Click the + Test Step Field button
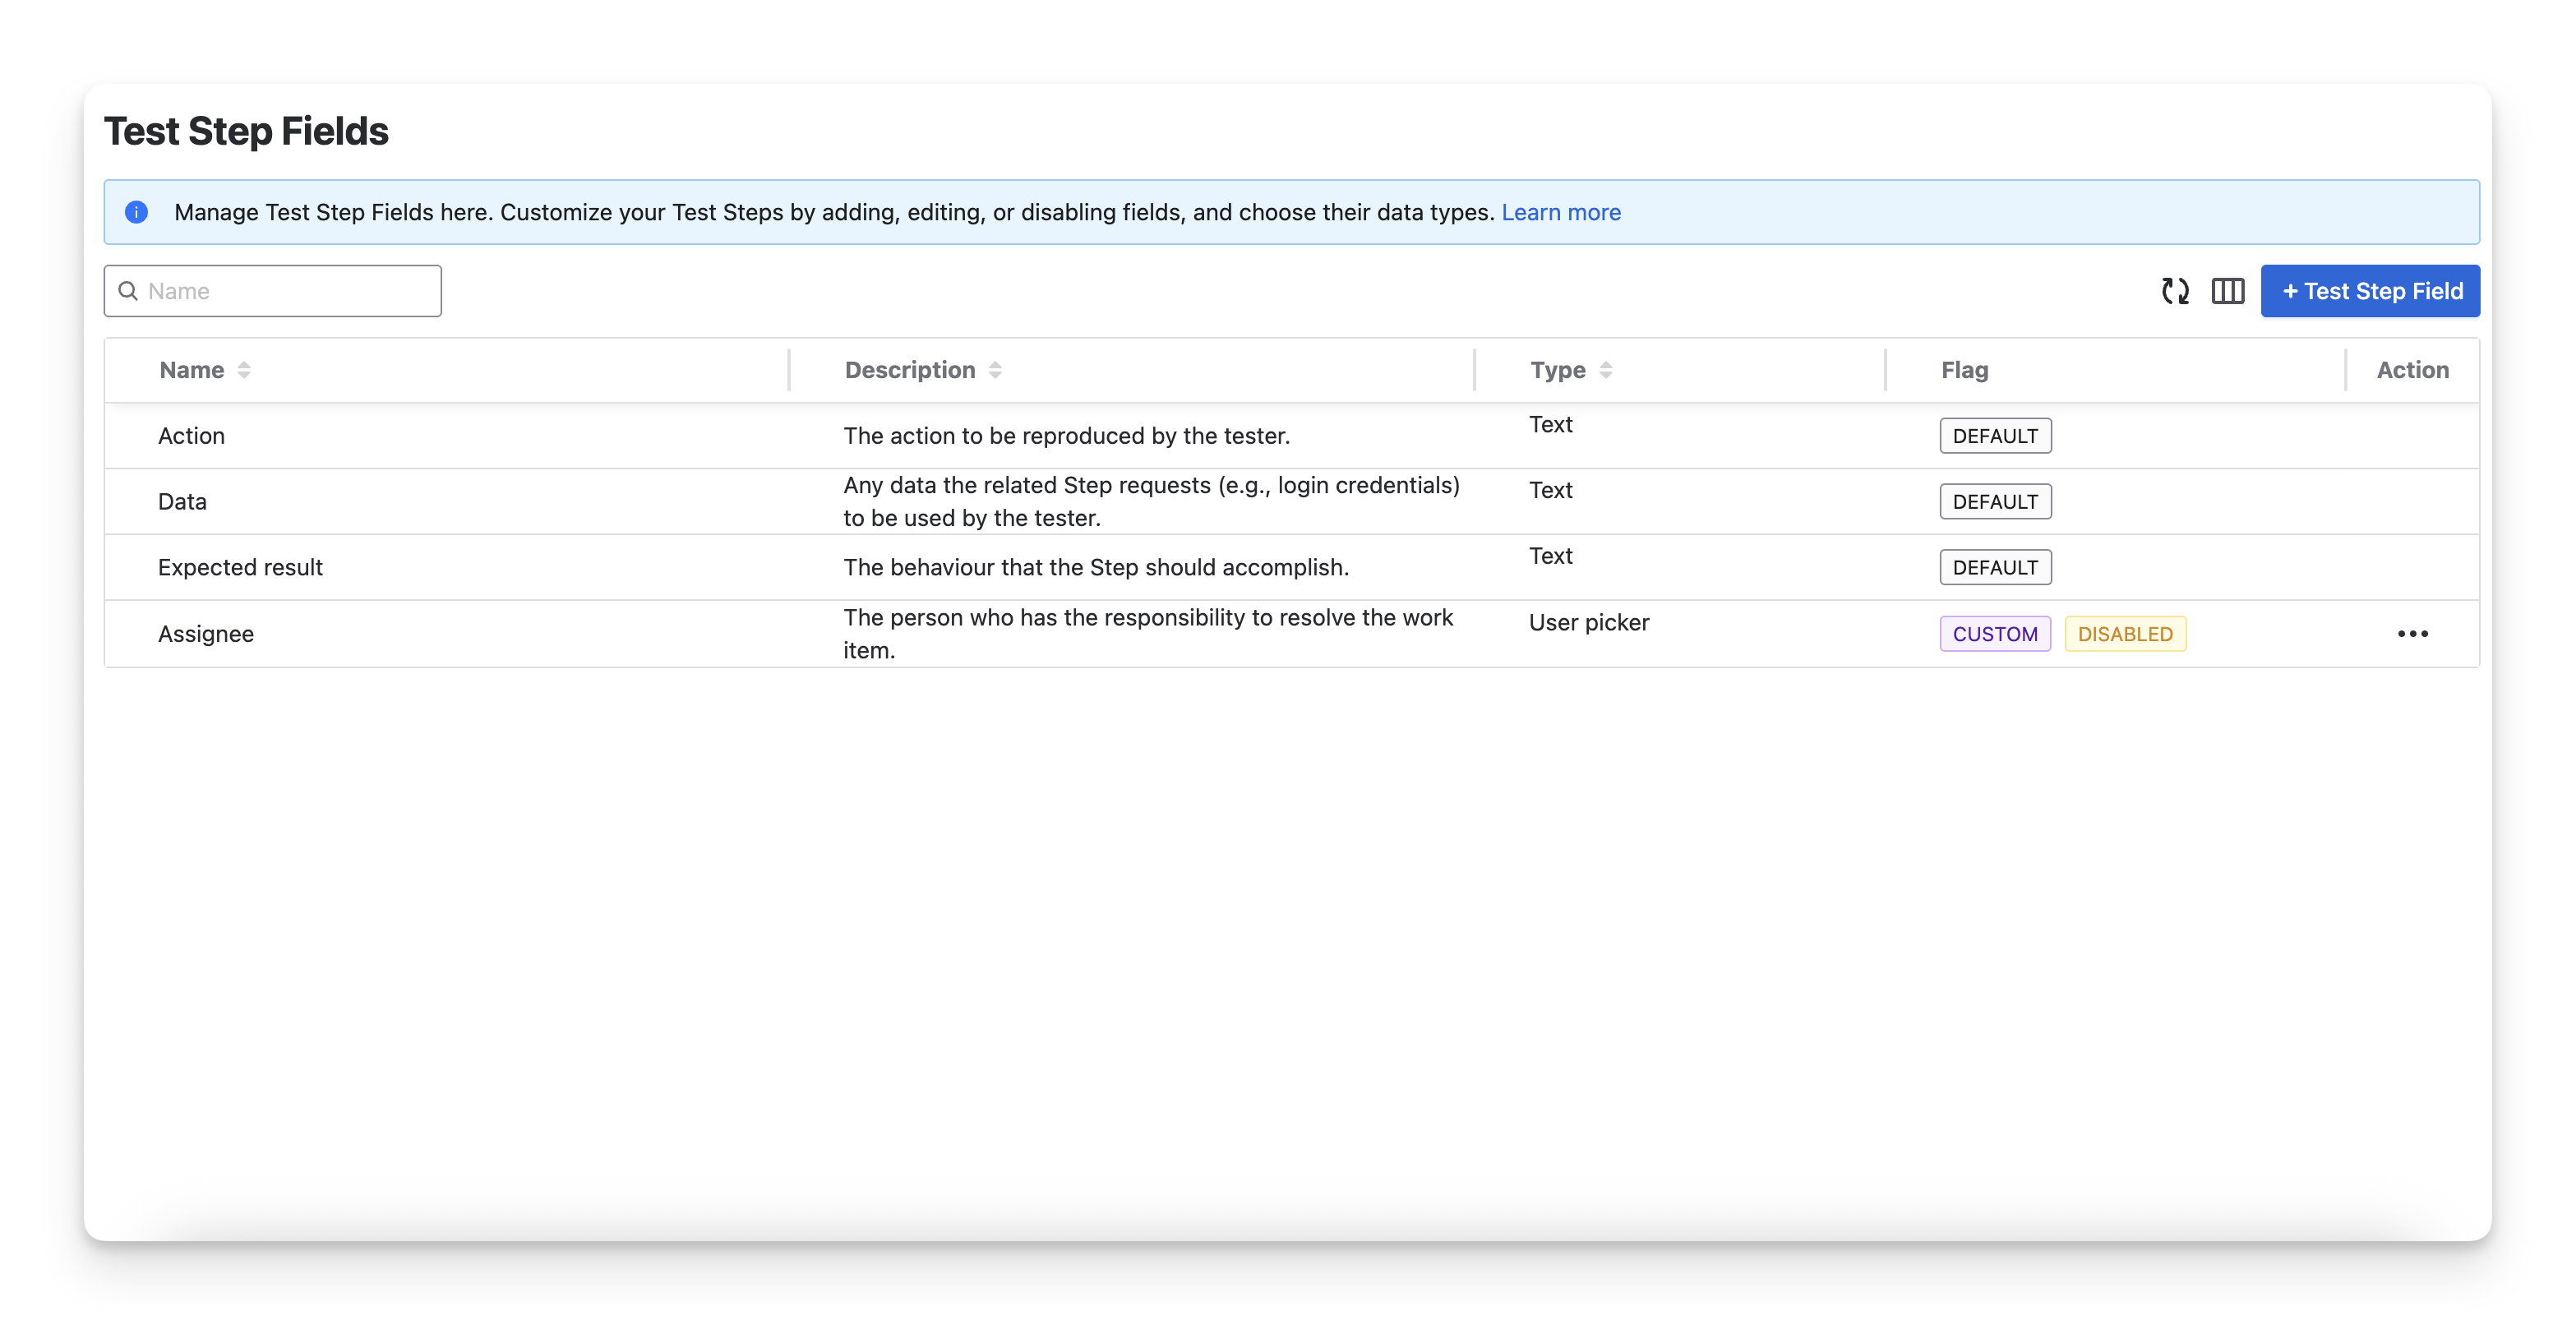The width and height of the screenshot is (2576, 1325). 2370,291
